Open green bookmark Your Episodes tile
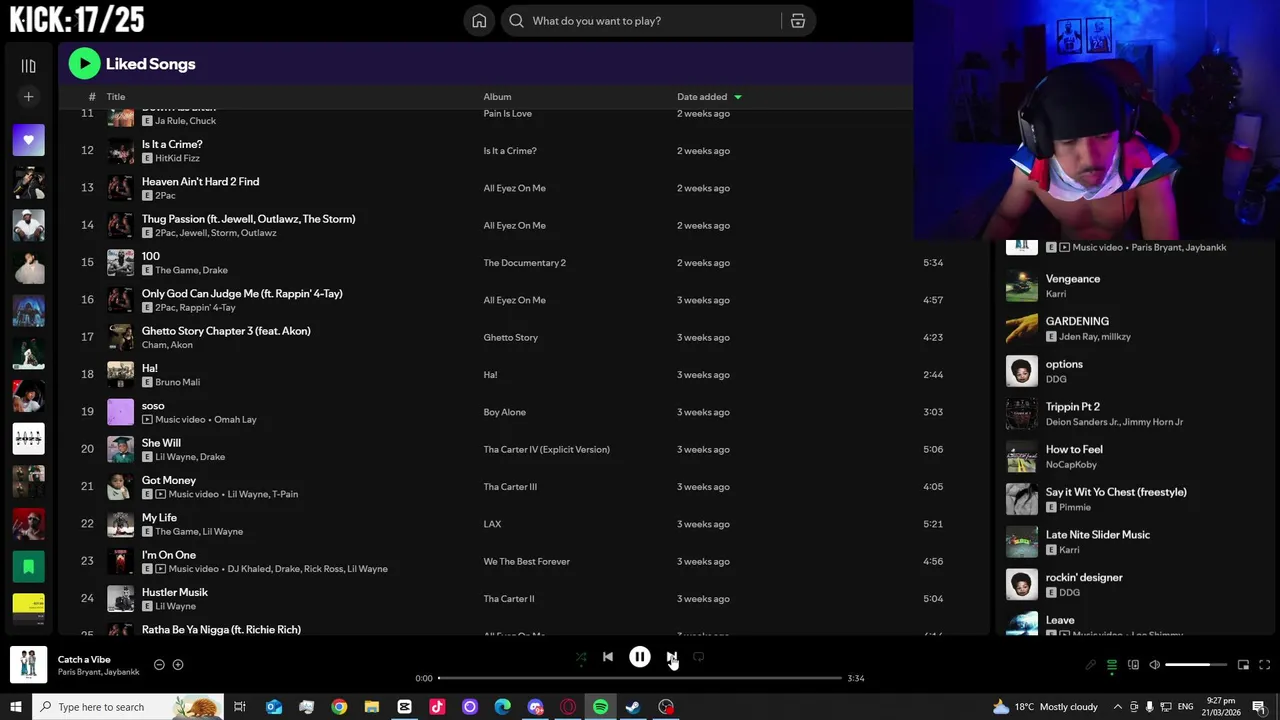The height and width of the screenshot is (720, 1280). 28,567
